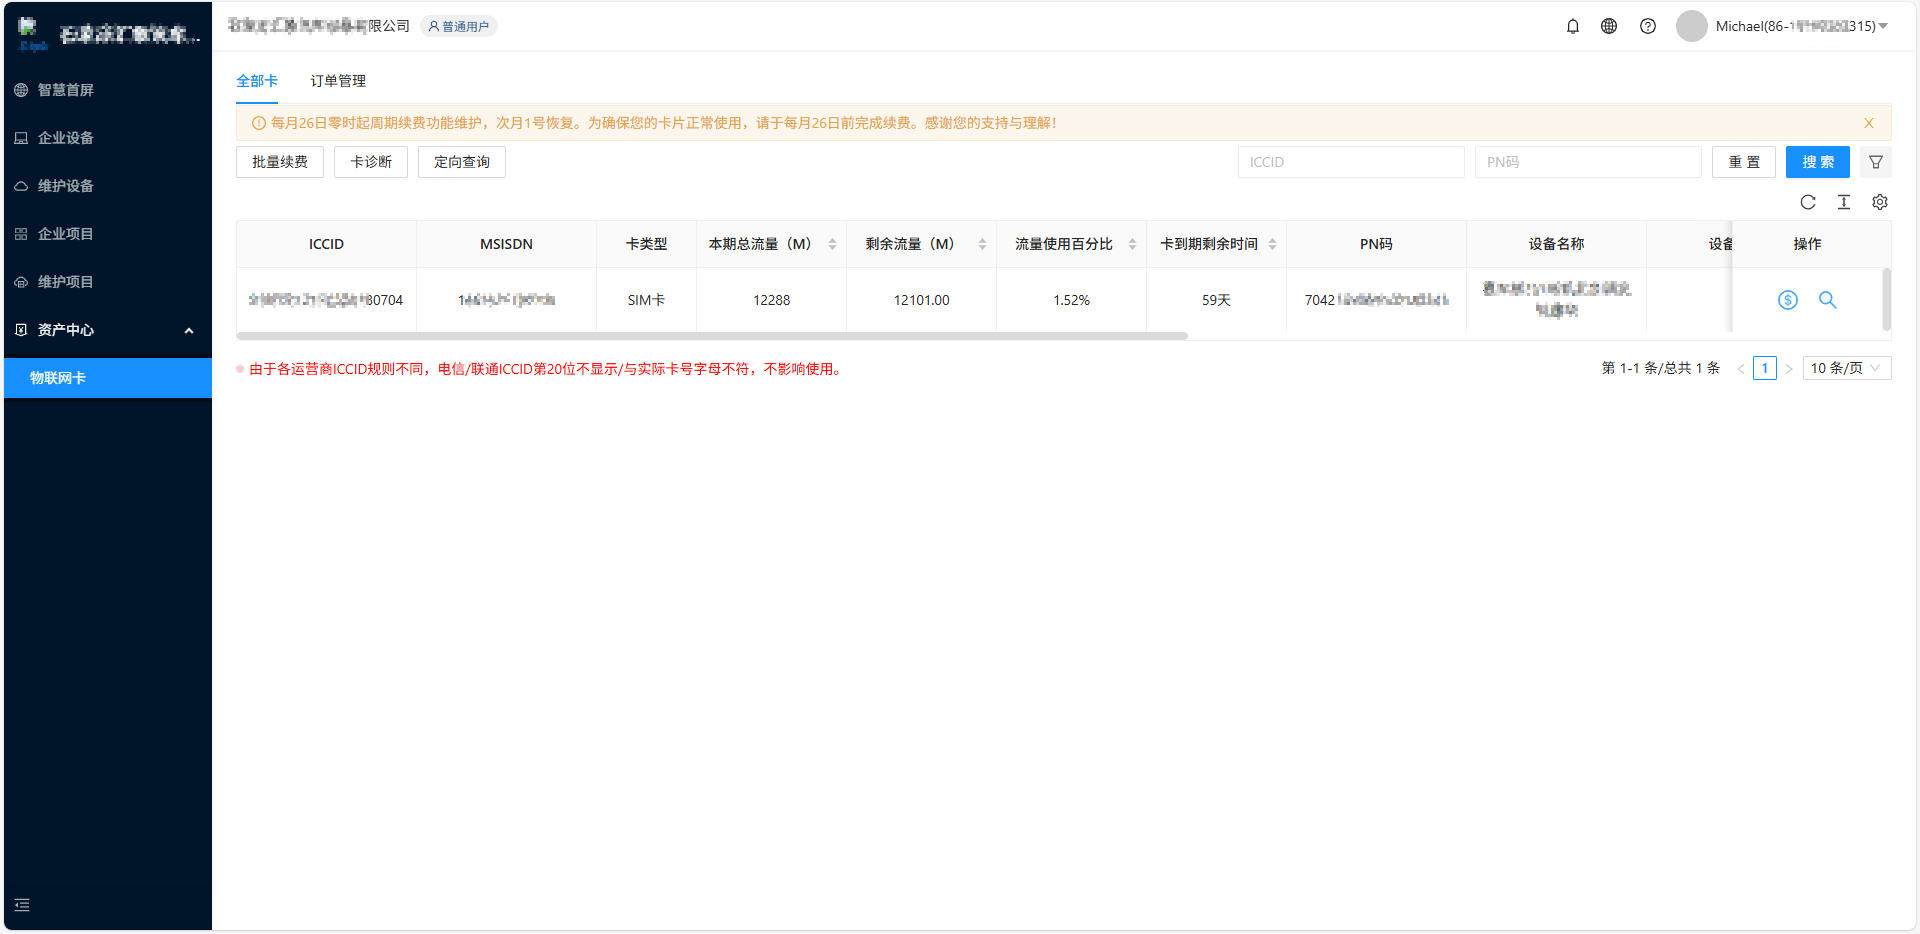Focus the PN码 search field
This screenshot has width=1920, height=934.
point(1588,162)
